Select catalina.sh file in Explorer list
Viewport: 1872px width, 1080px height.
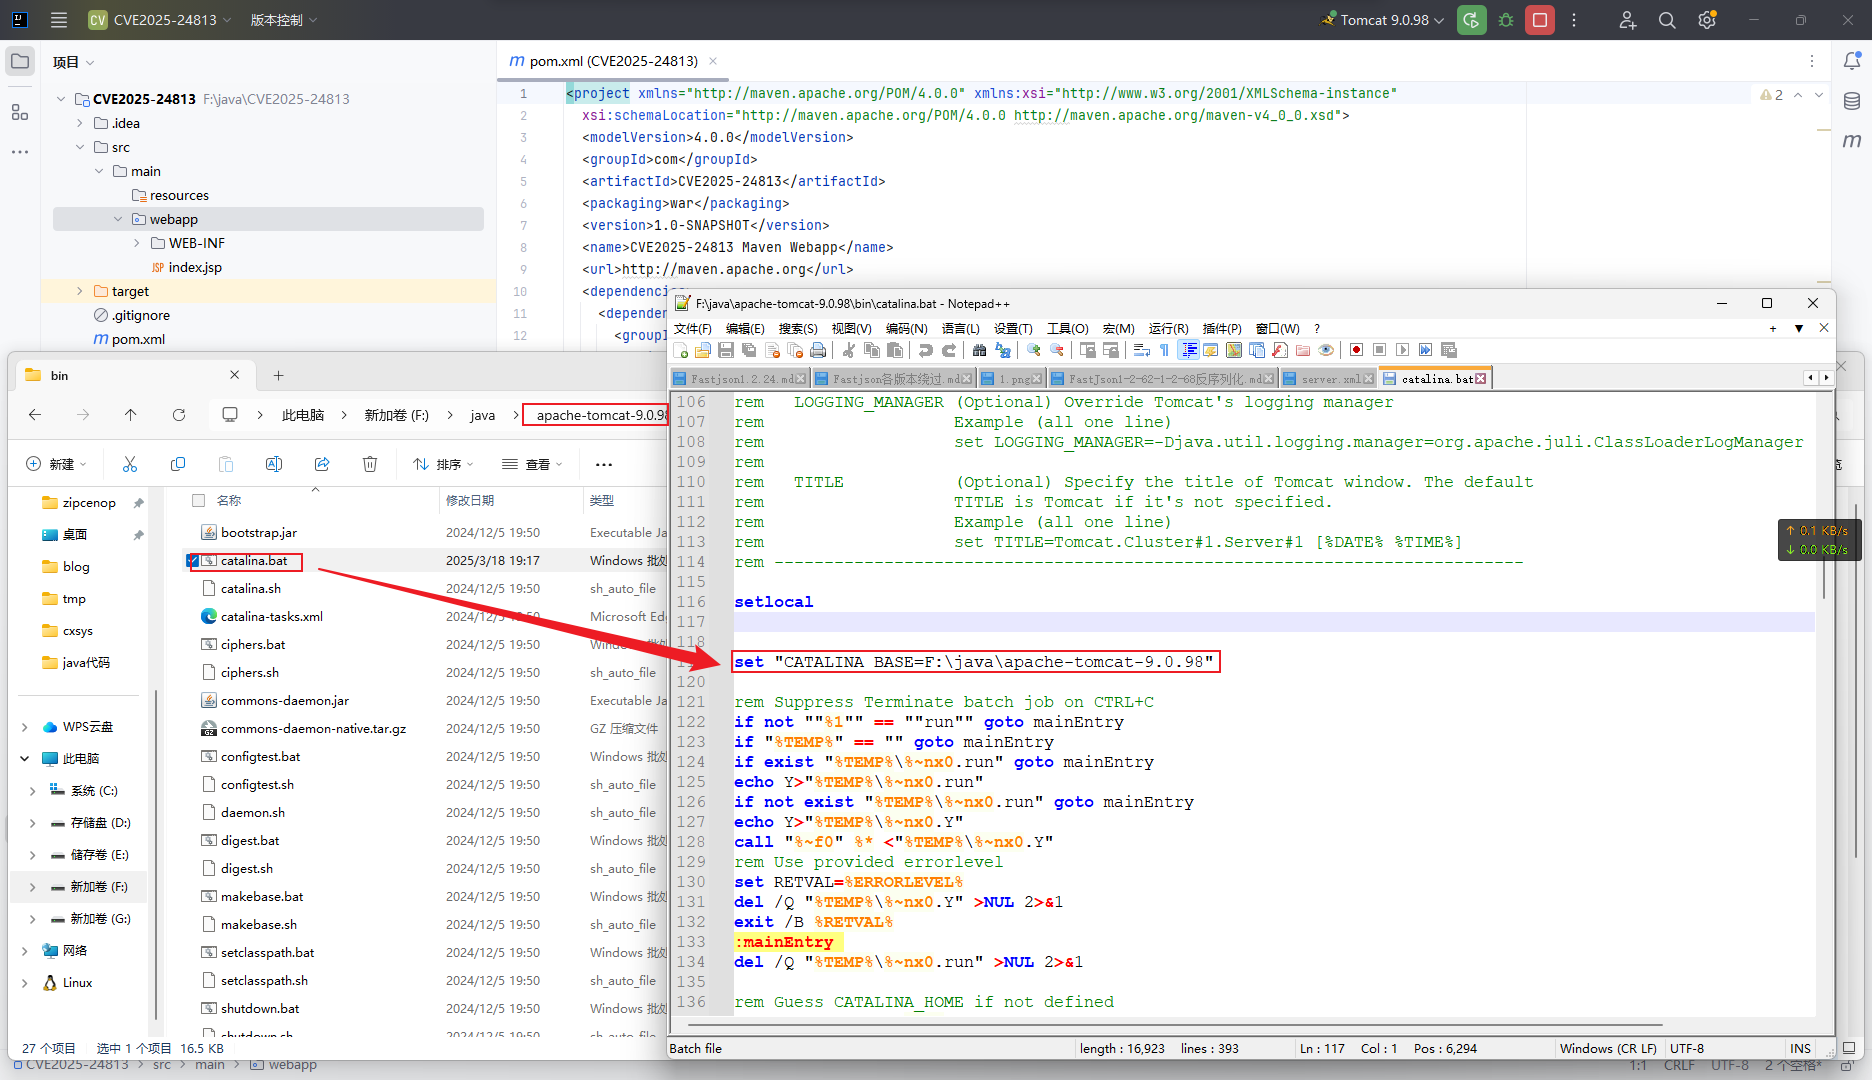pos(251,589)
